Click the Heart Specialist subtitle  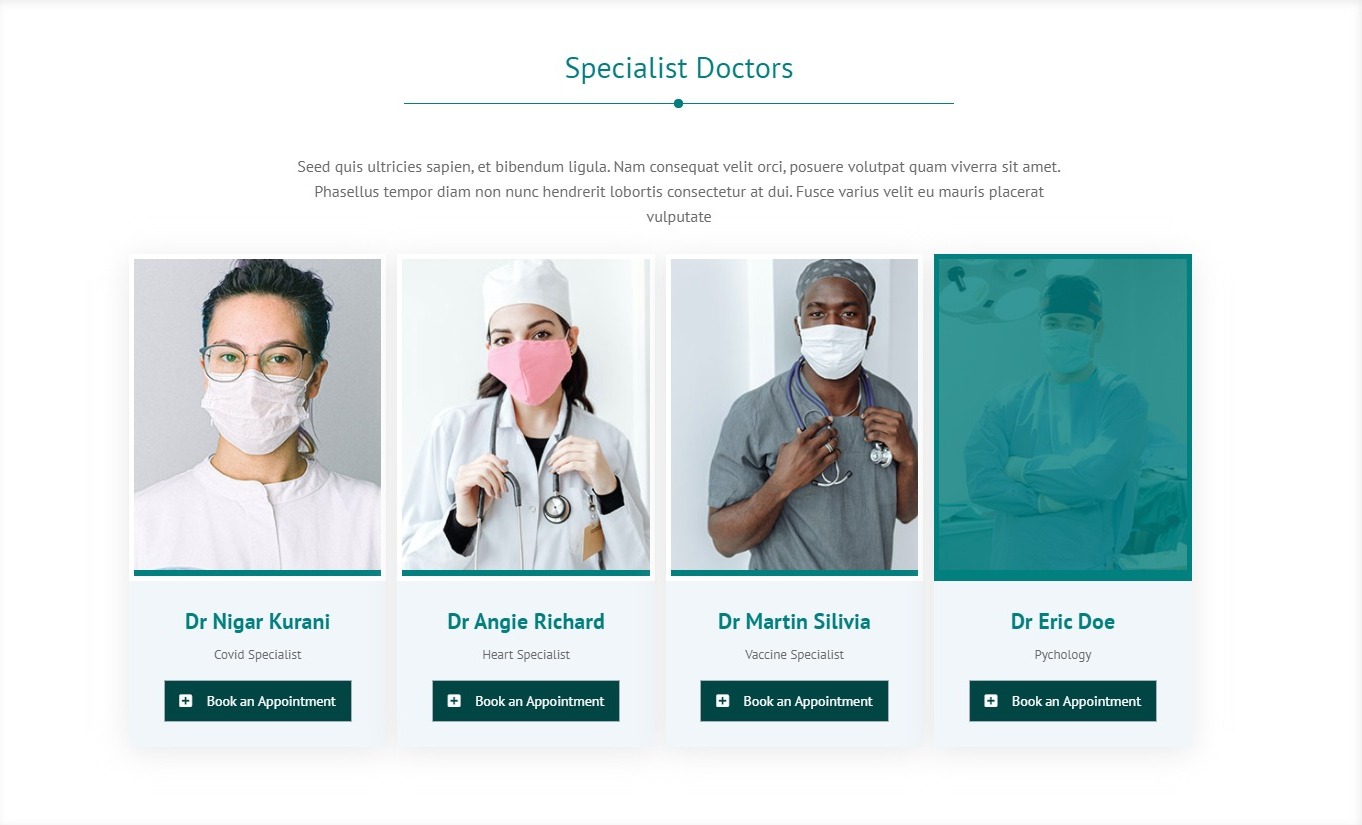526,655
